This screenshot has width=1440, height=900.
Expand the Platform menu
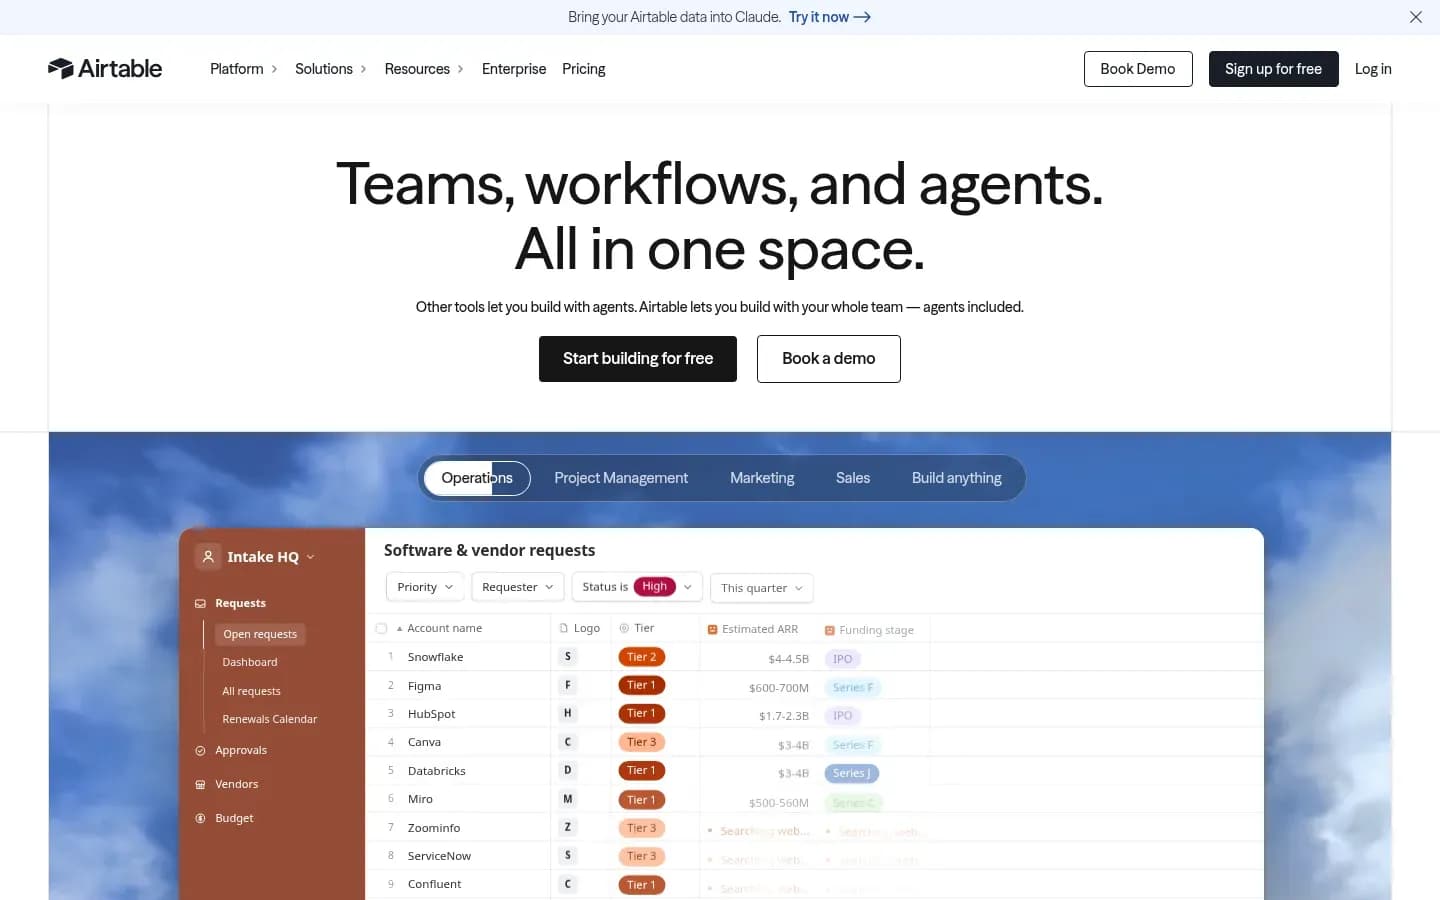point(243,69)
